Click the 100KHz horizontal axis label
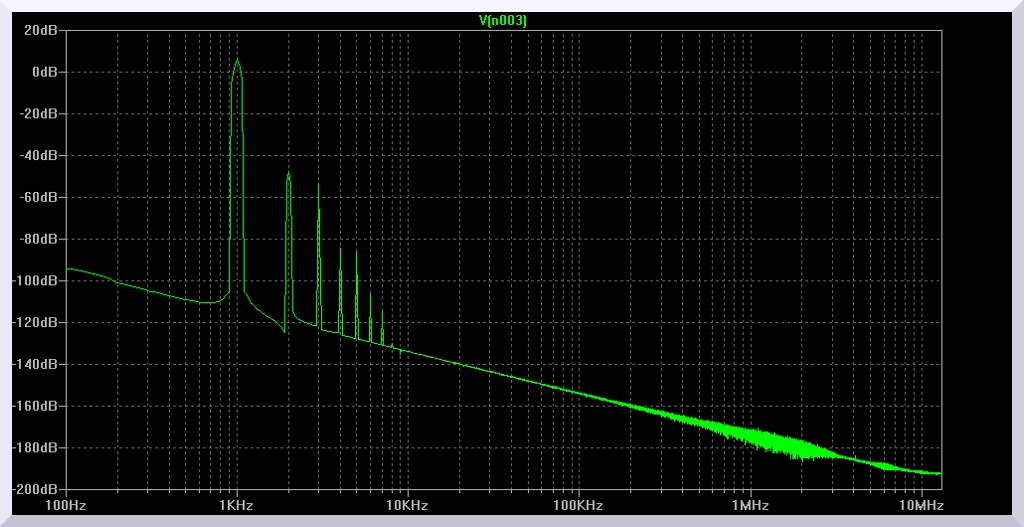 [x=578, y=505]
